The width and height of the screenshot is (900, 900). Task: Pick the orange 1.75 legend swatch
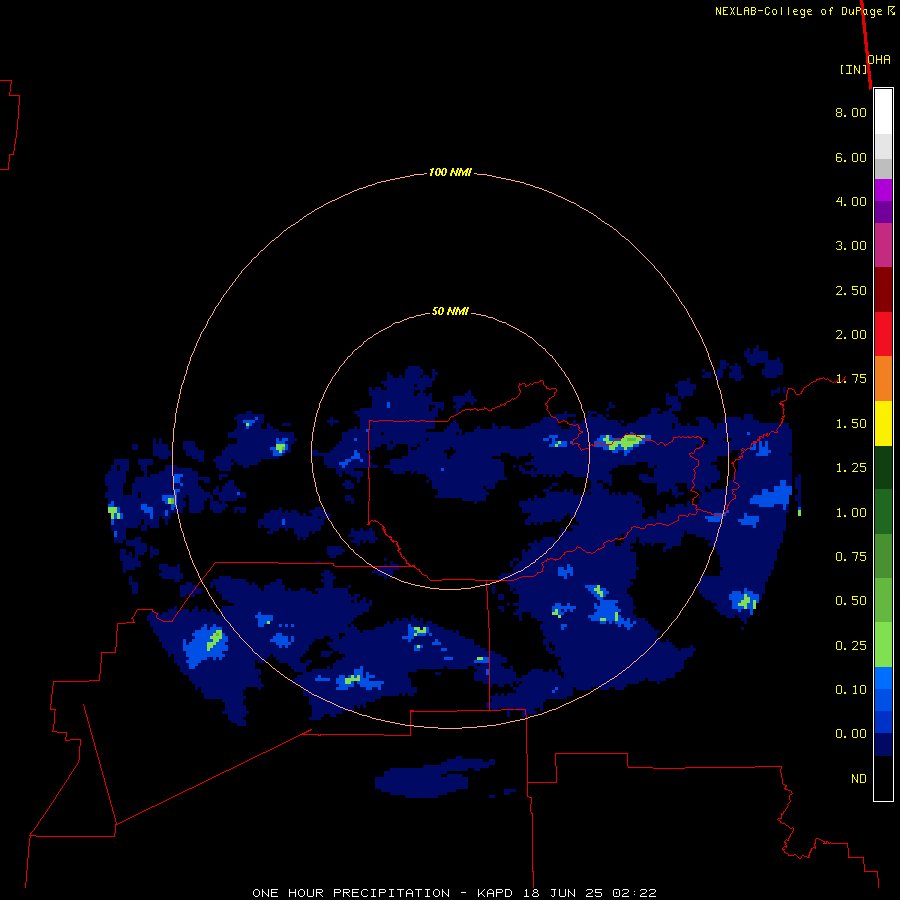(x=883, y=378)
